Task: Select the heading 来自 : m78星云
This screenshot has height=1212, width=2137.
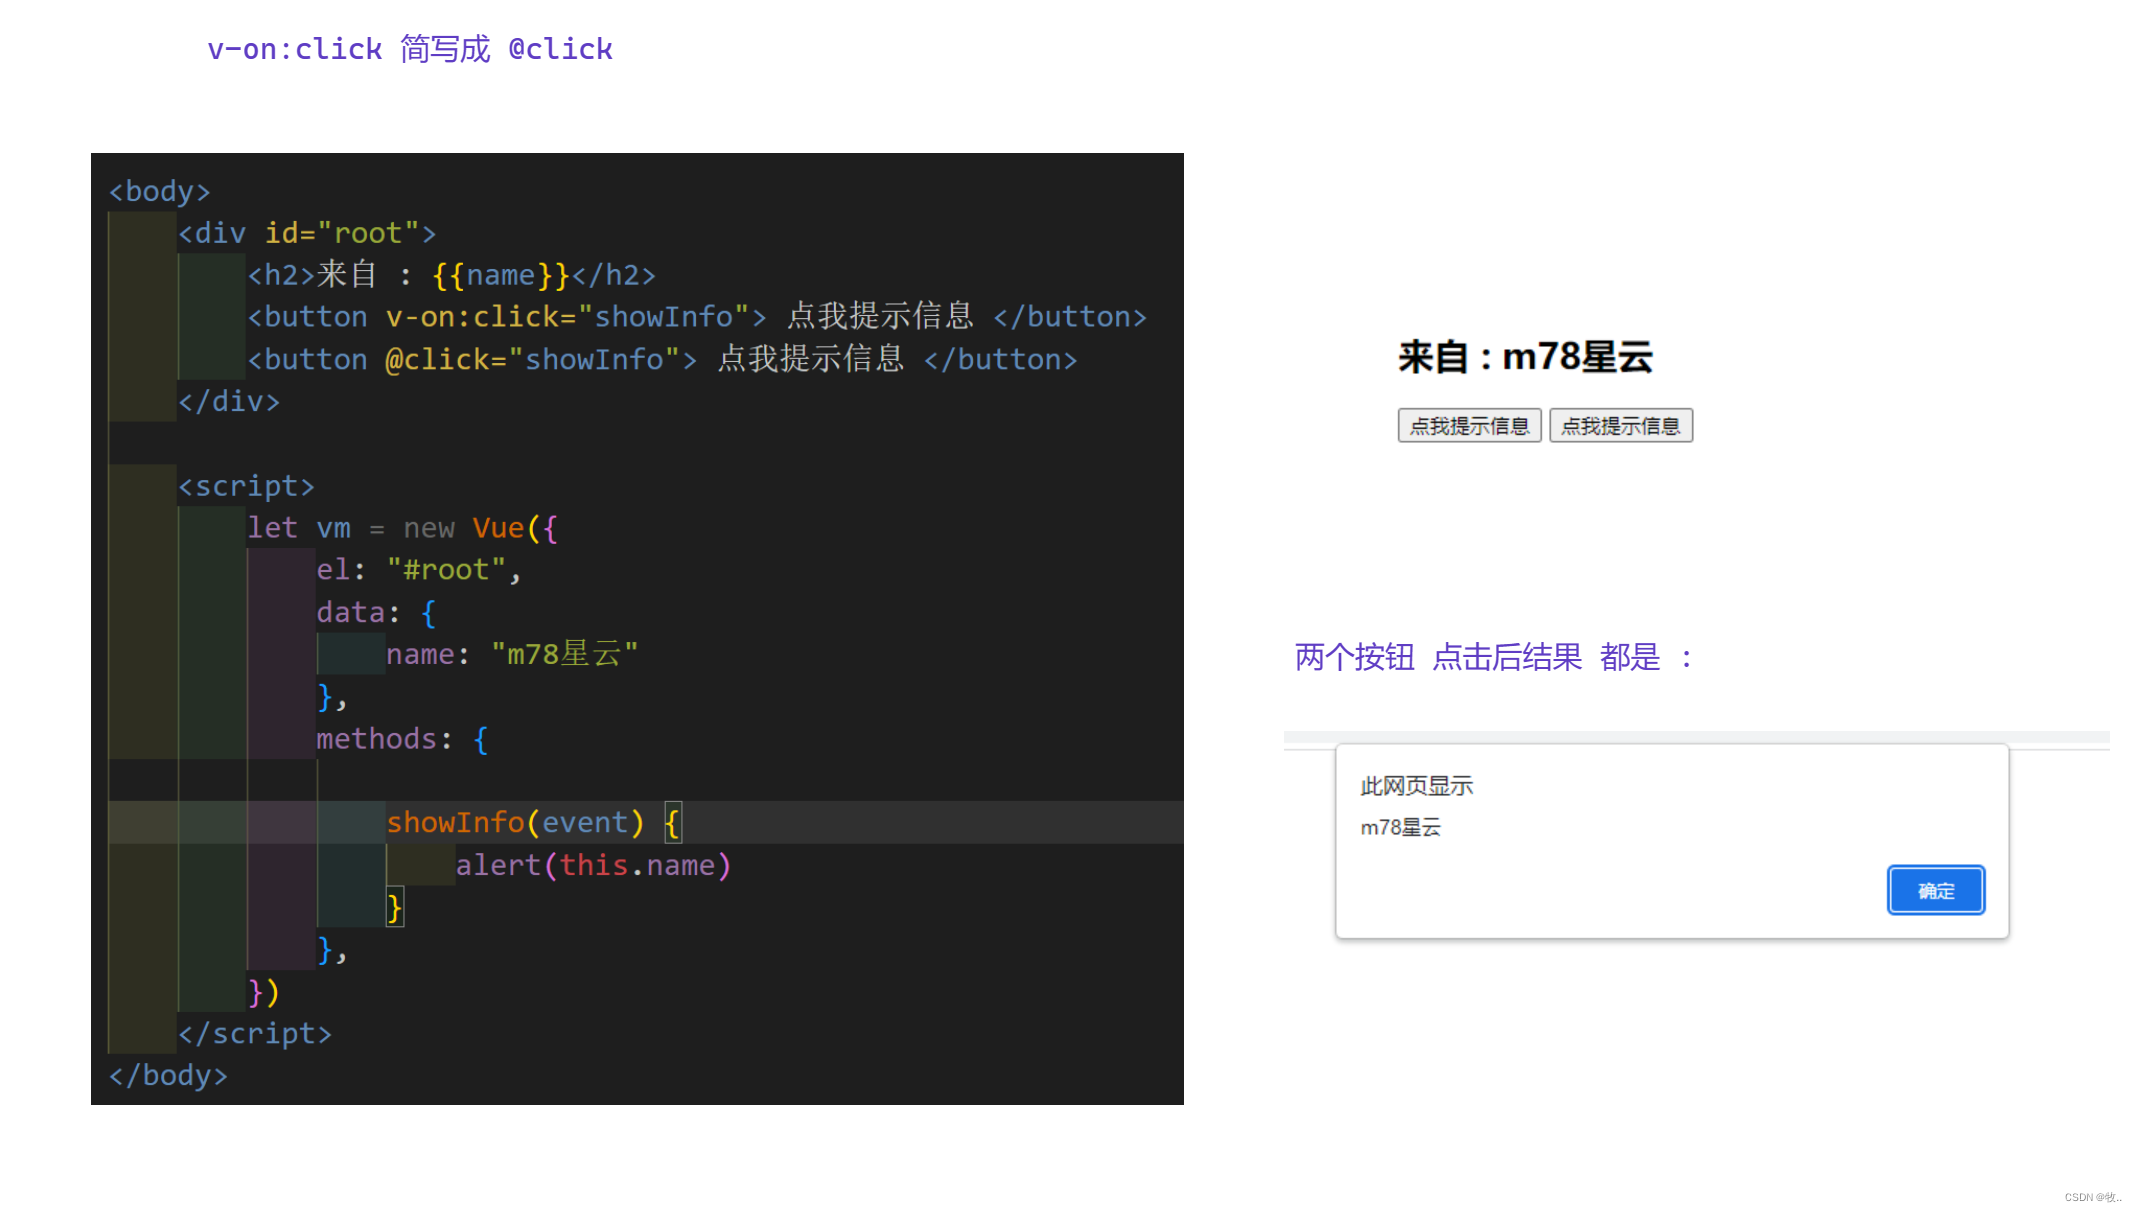Action: (1525, 357)
